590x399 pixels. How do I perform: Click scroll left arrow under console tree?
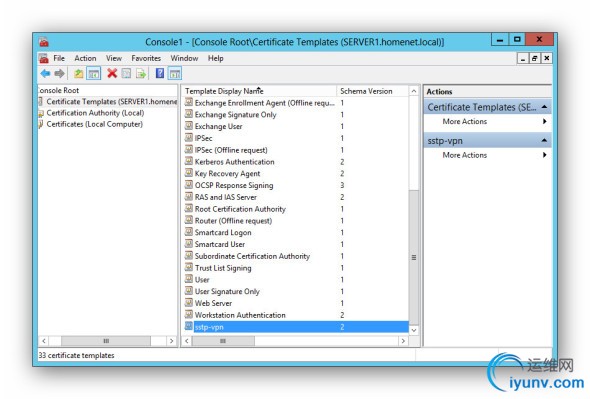coord(44,341)
